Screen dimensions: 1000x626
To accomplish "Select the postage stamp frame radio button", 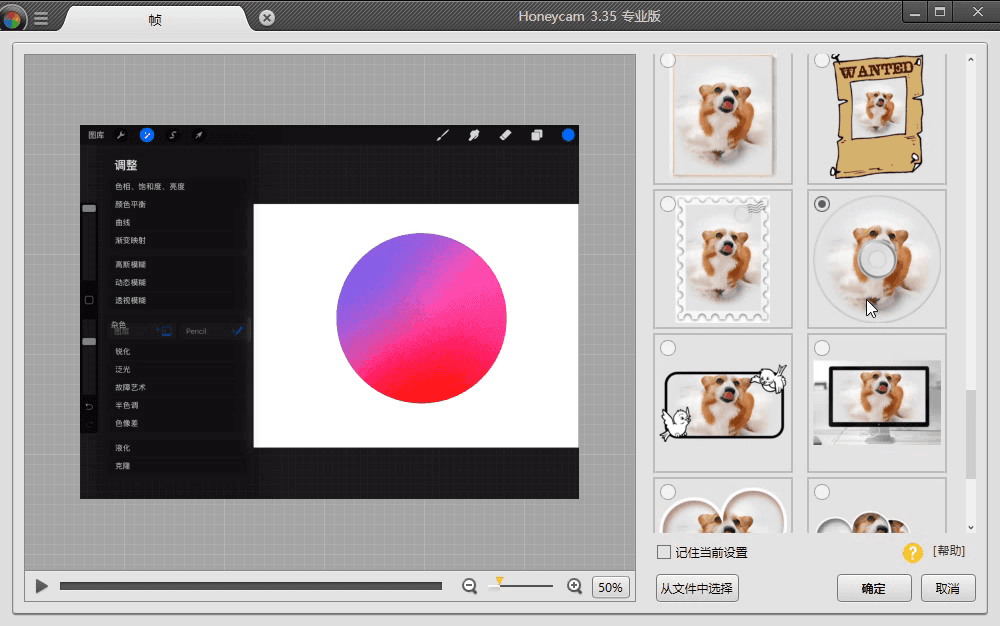I will tap(668, 204).
